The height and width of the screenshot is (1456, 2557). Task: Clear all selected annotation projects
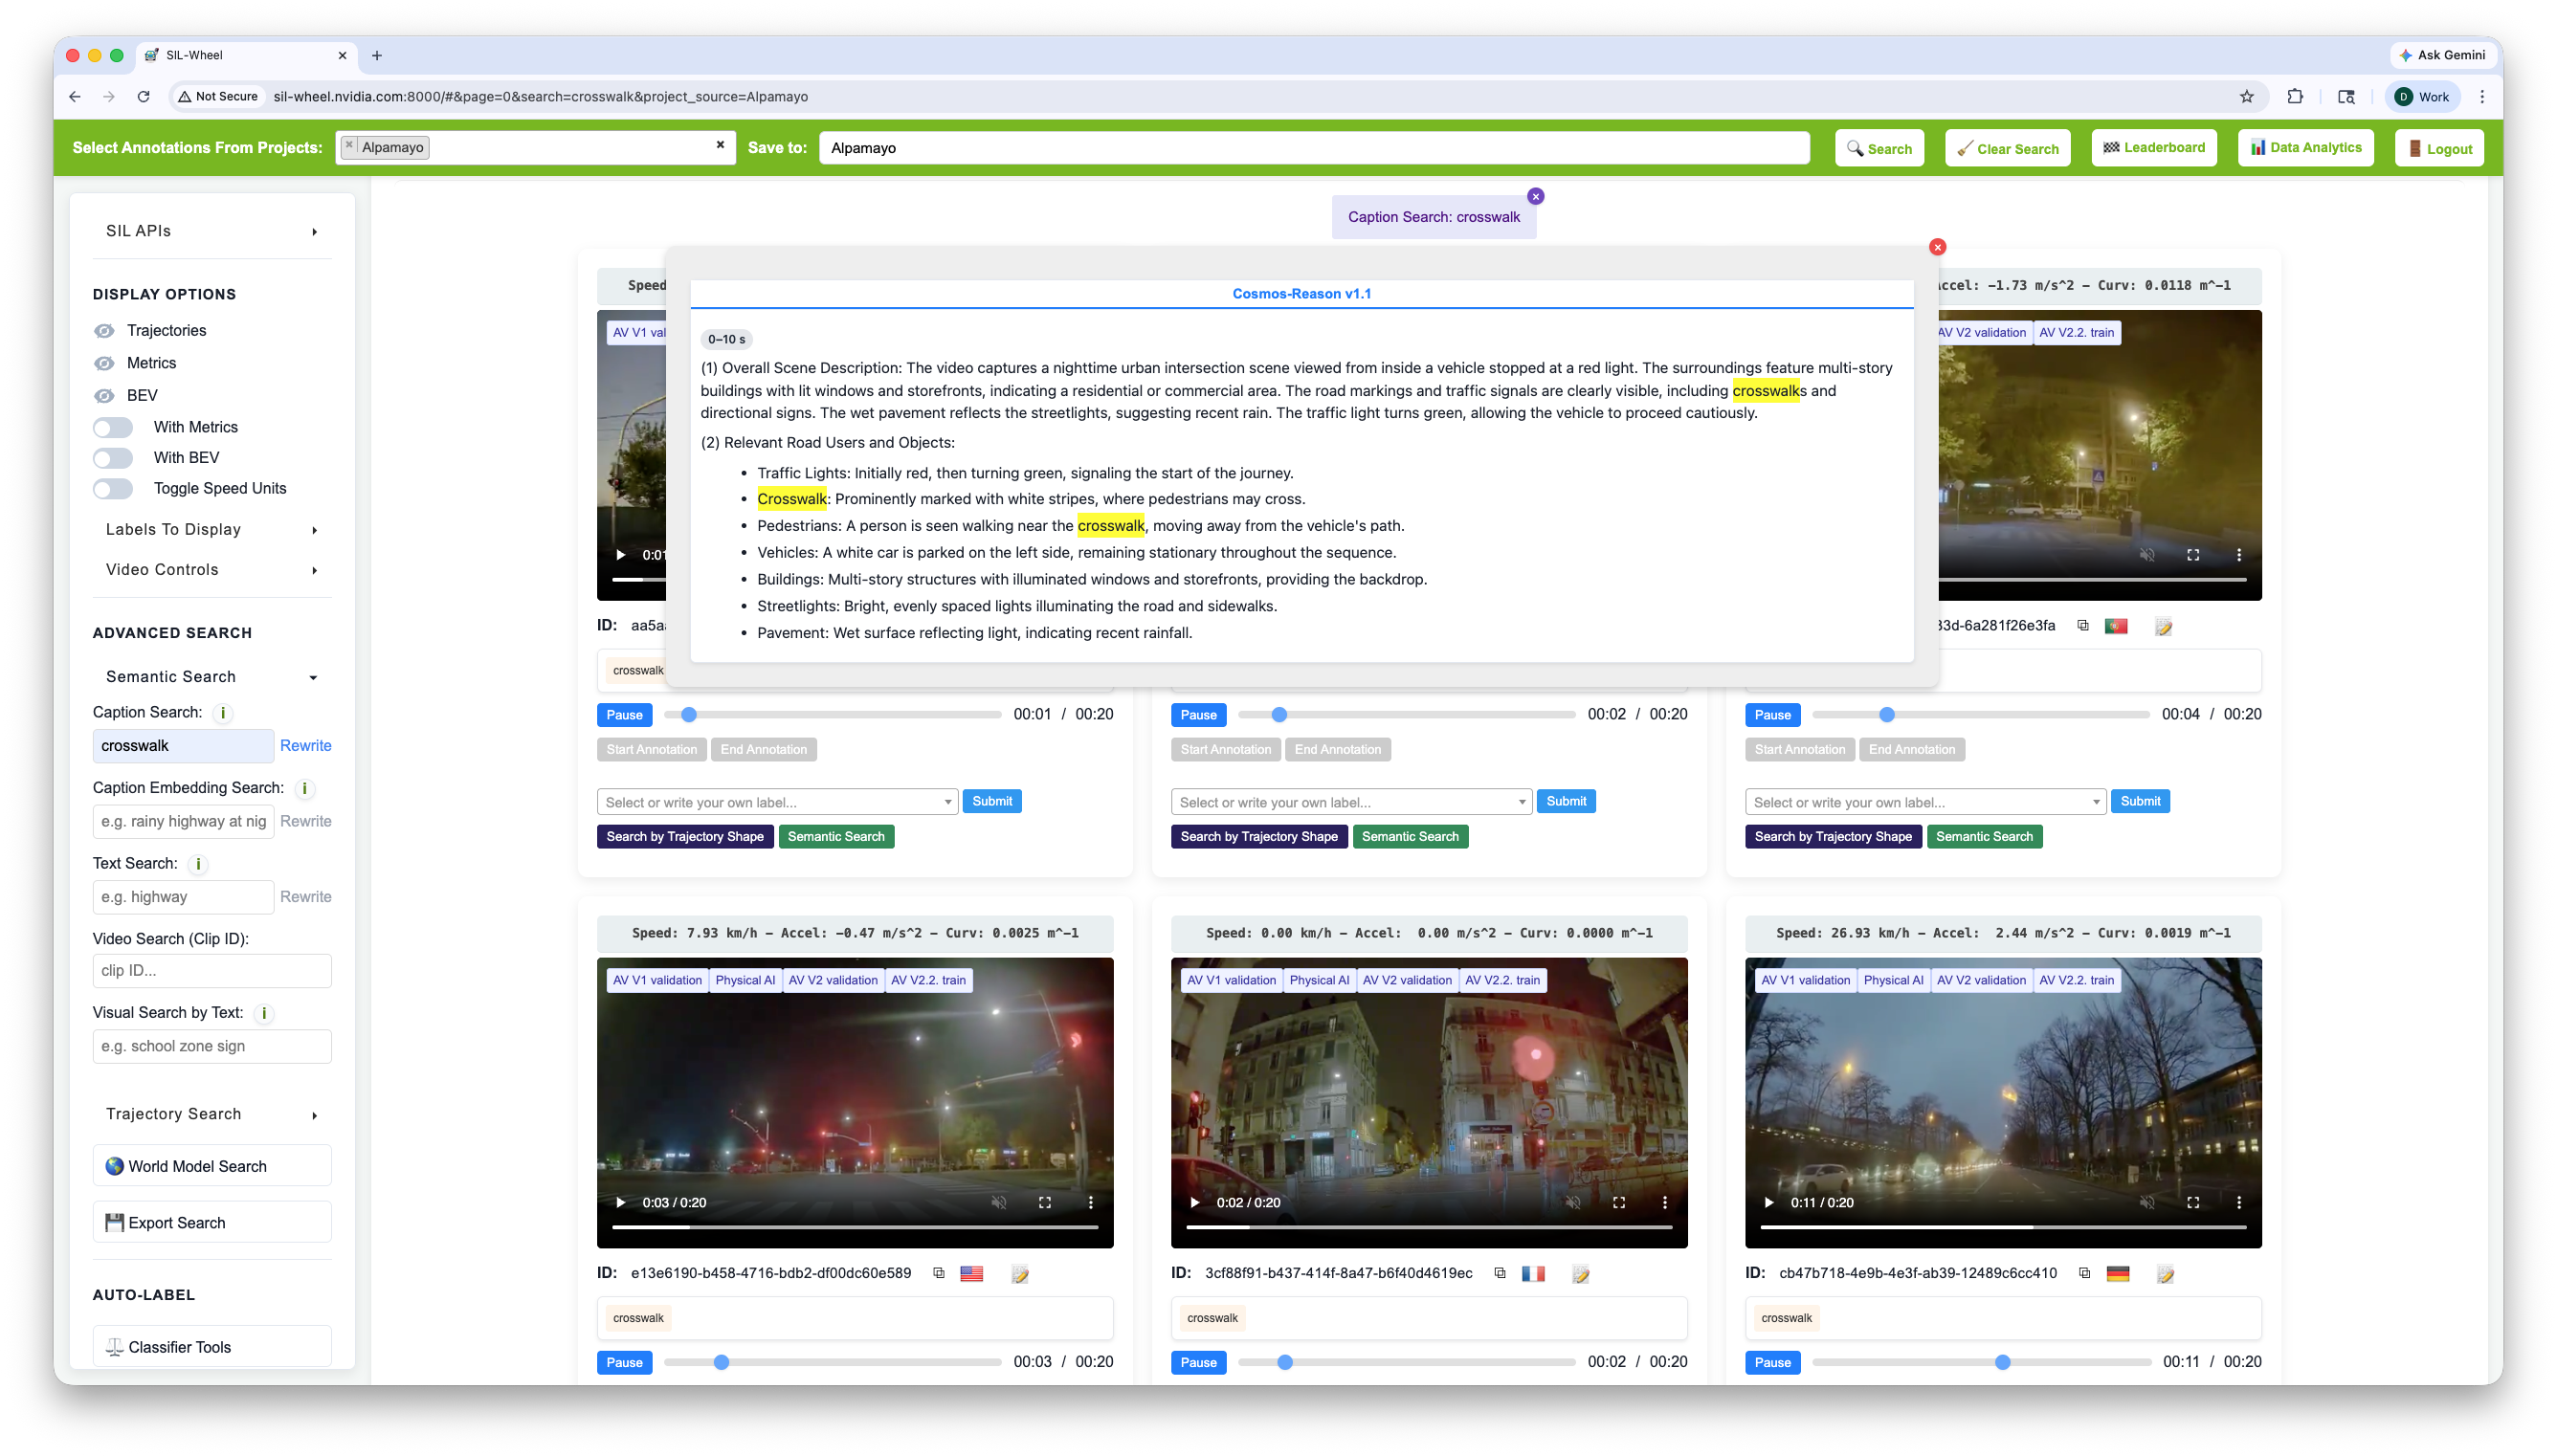(x=720, y=145)
